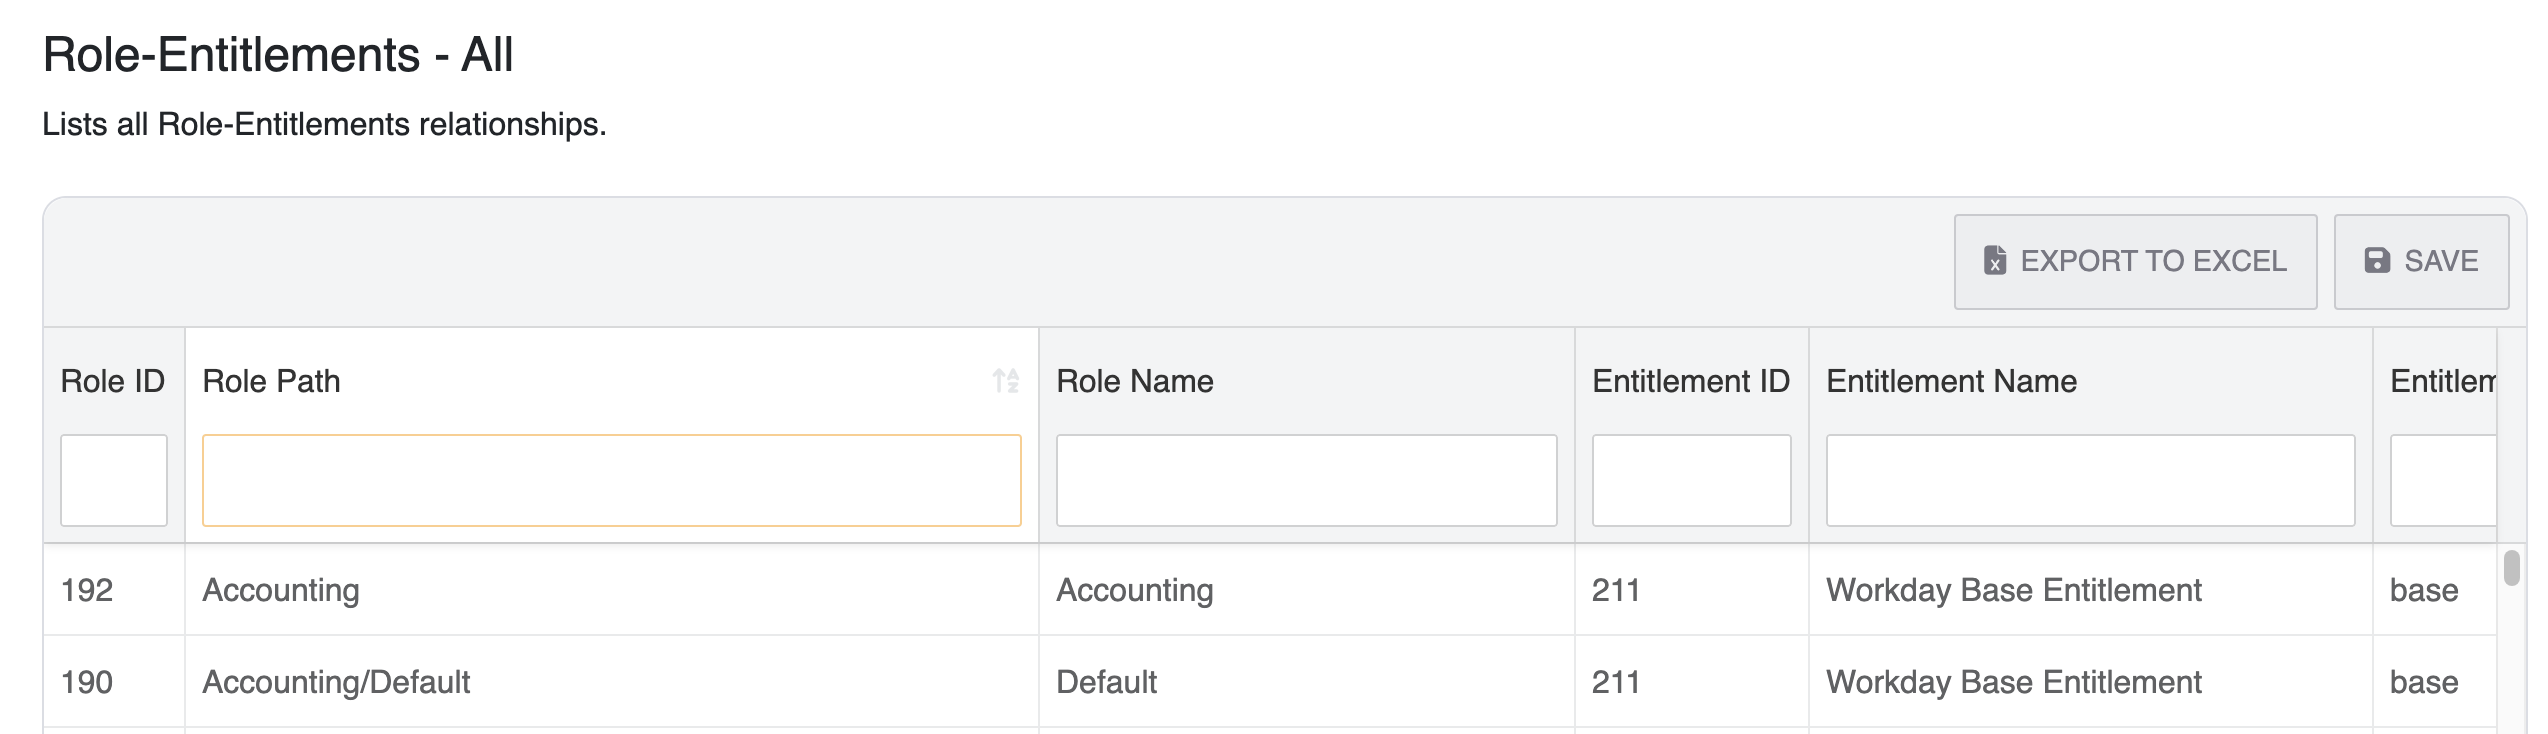Select the Accounting role path cell

coord(281,590)
